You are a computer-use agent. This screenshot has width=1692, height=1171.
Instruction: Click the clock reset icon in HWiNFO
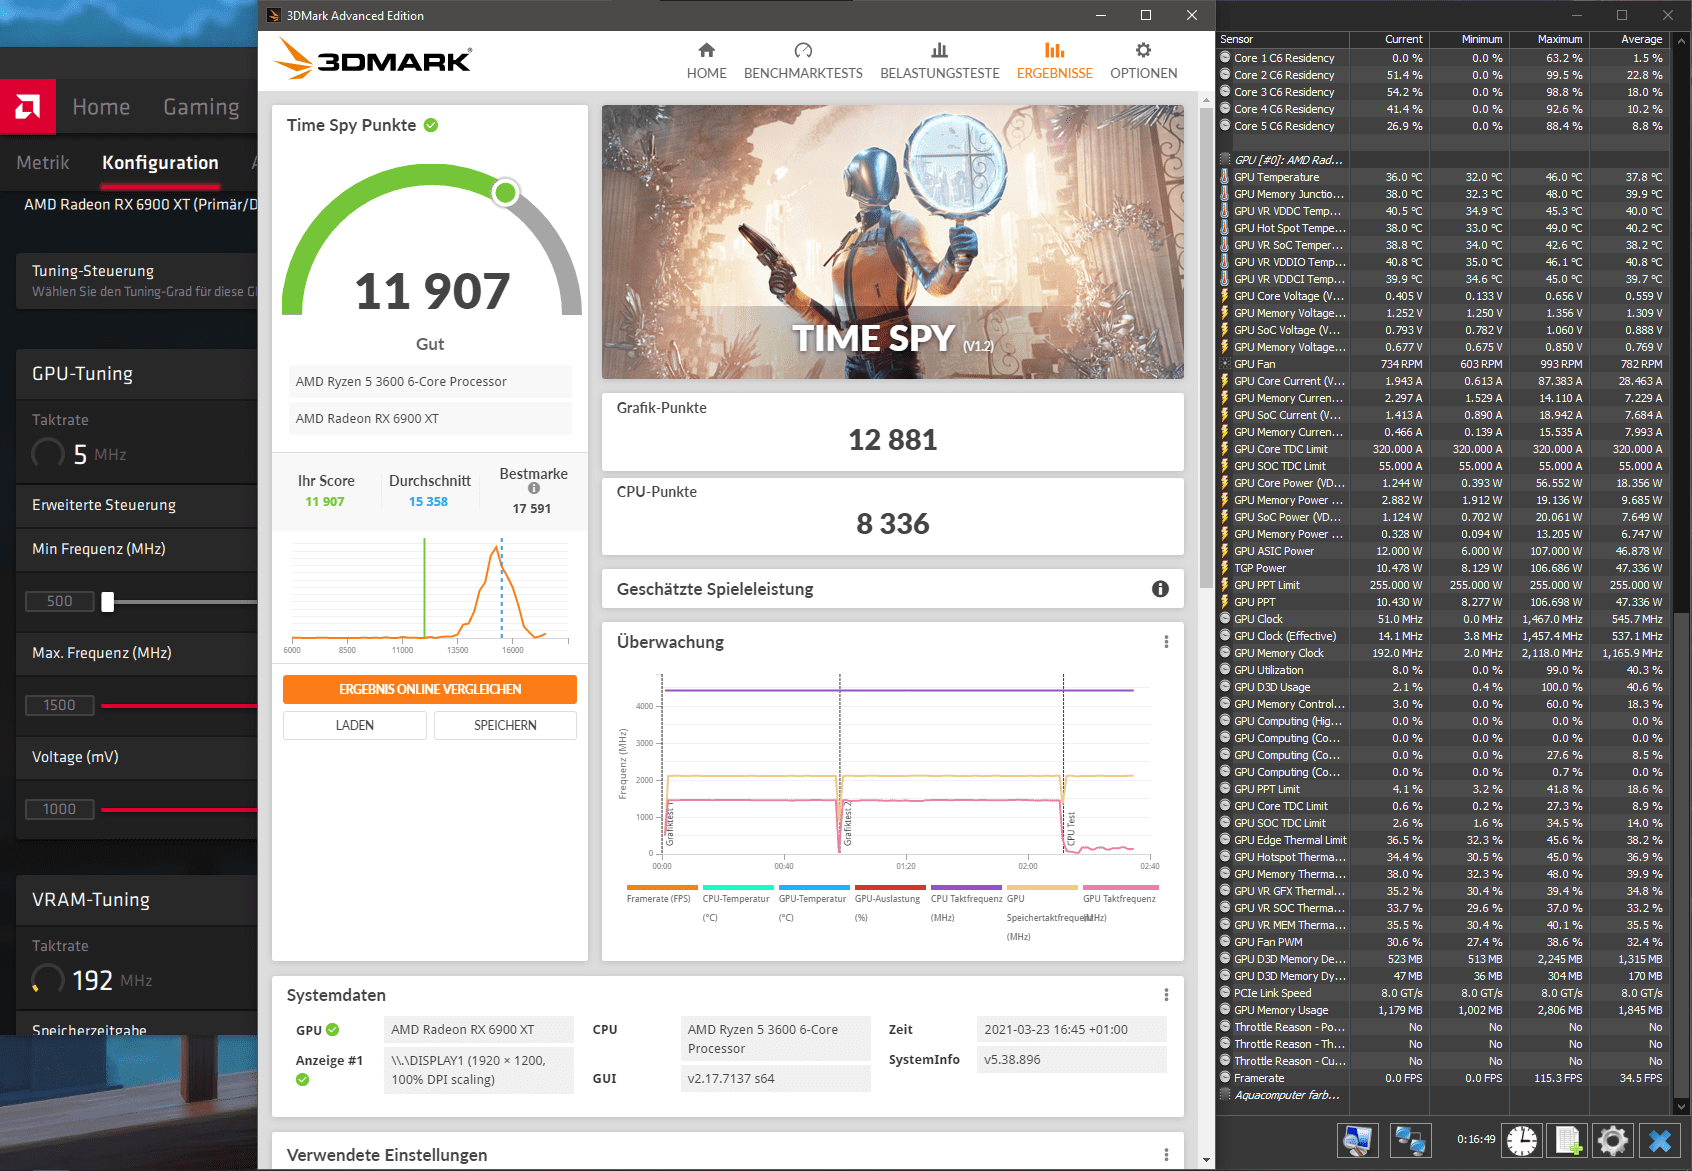pyautogui.click(x=1522, y=1140)
